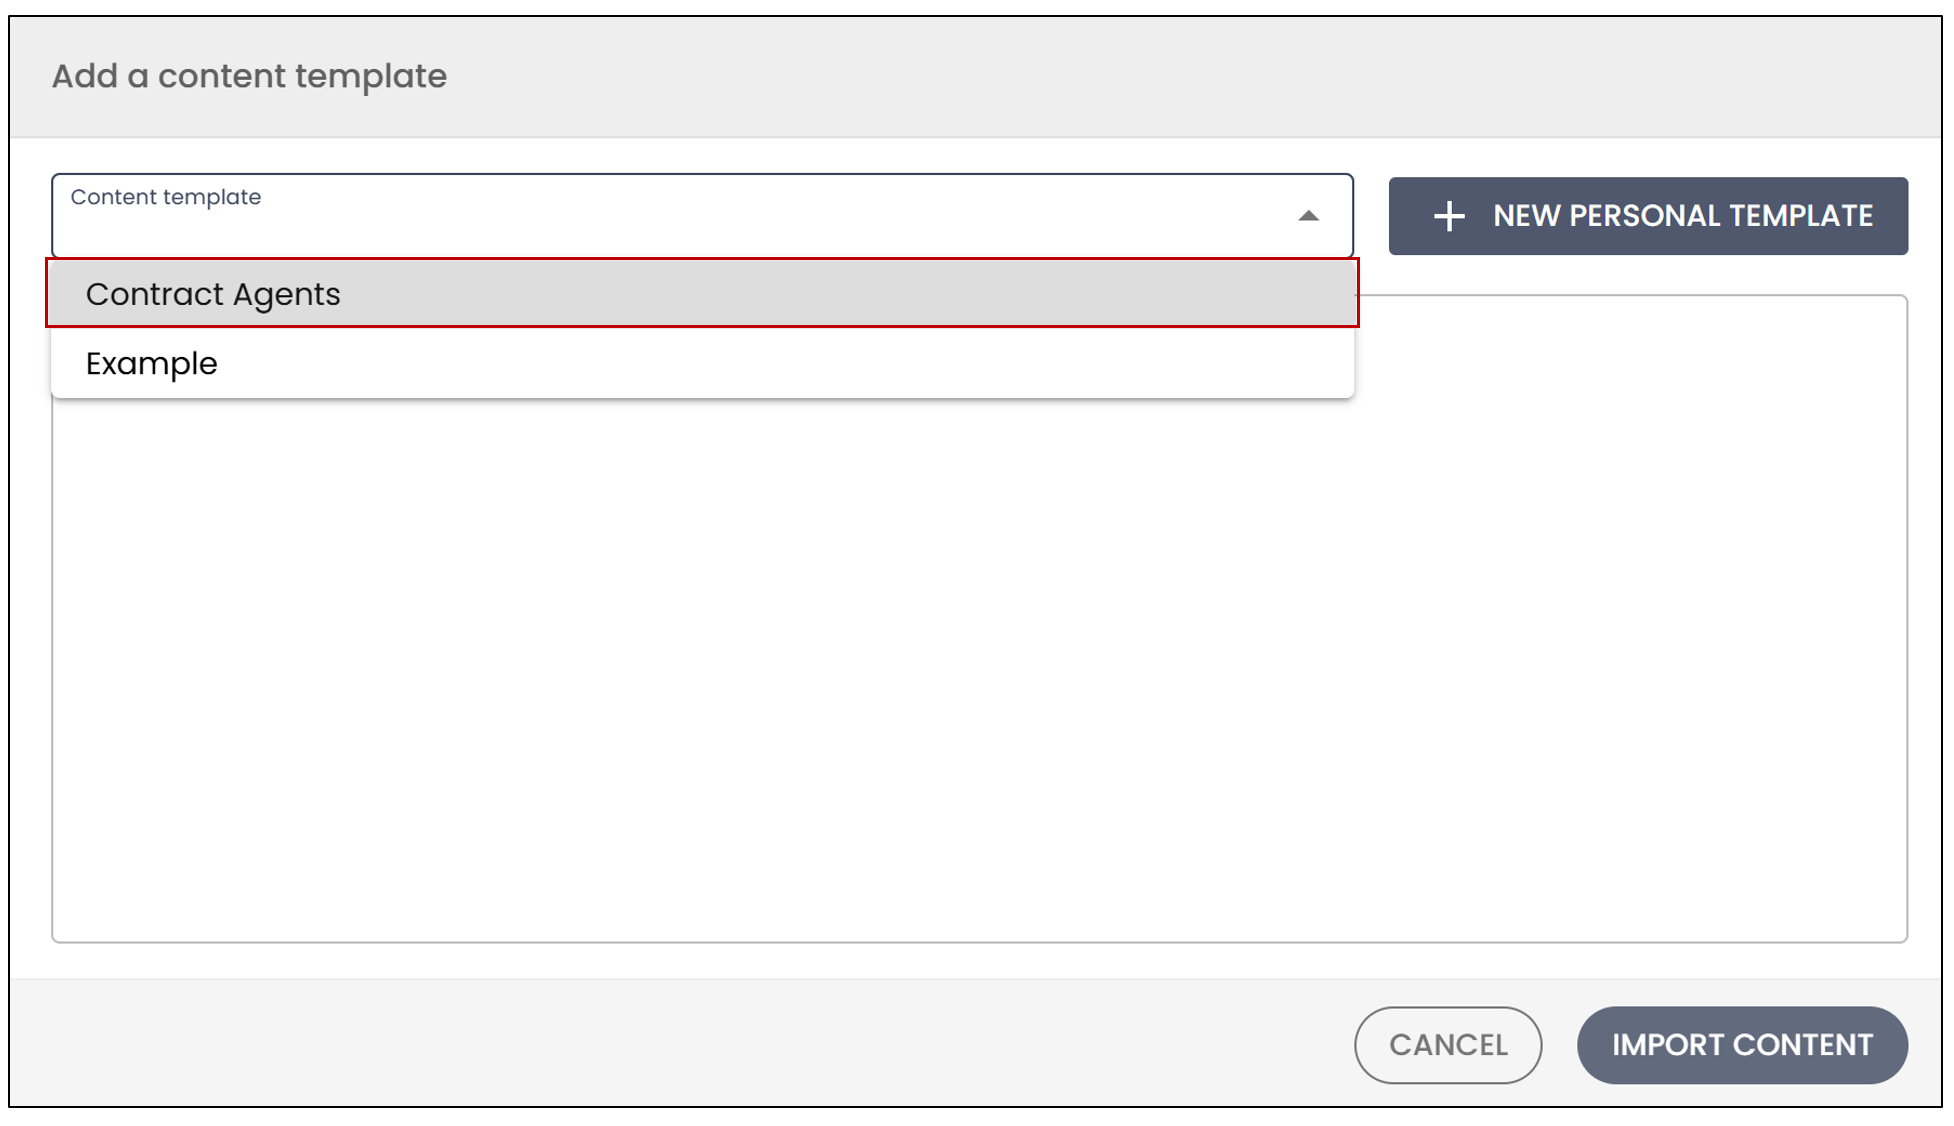Select the Contract Agents template option
1954x1126 pixels.
(x=702, y=293)
